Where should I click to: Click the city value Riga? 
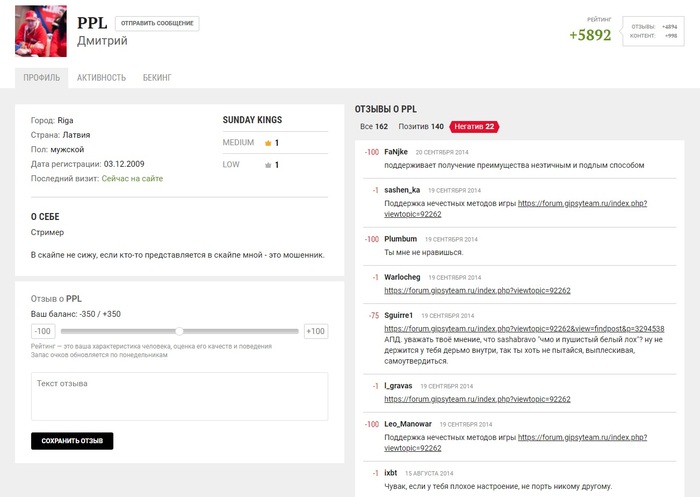[x=65, y=120]
